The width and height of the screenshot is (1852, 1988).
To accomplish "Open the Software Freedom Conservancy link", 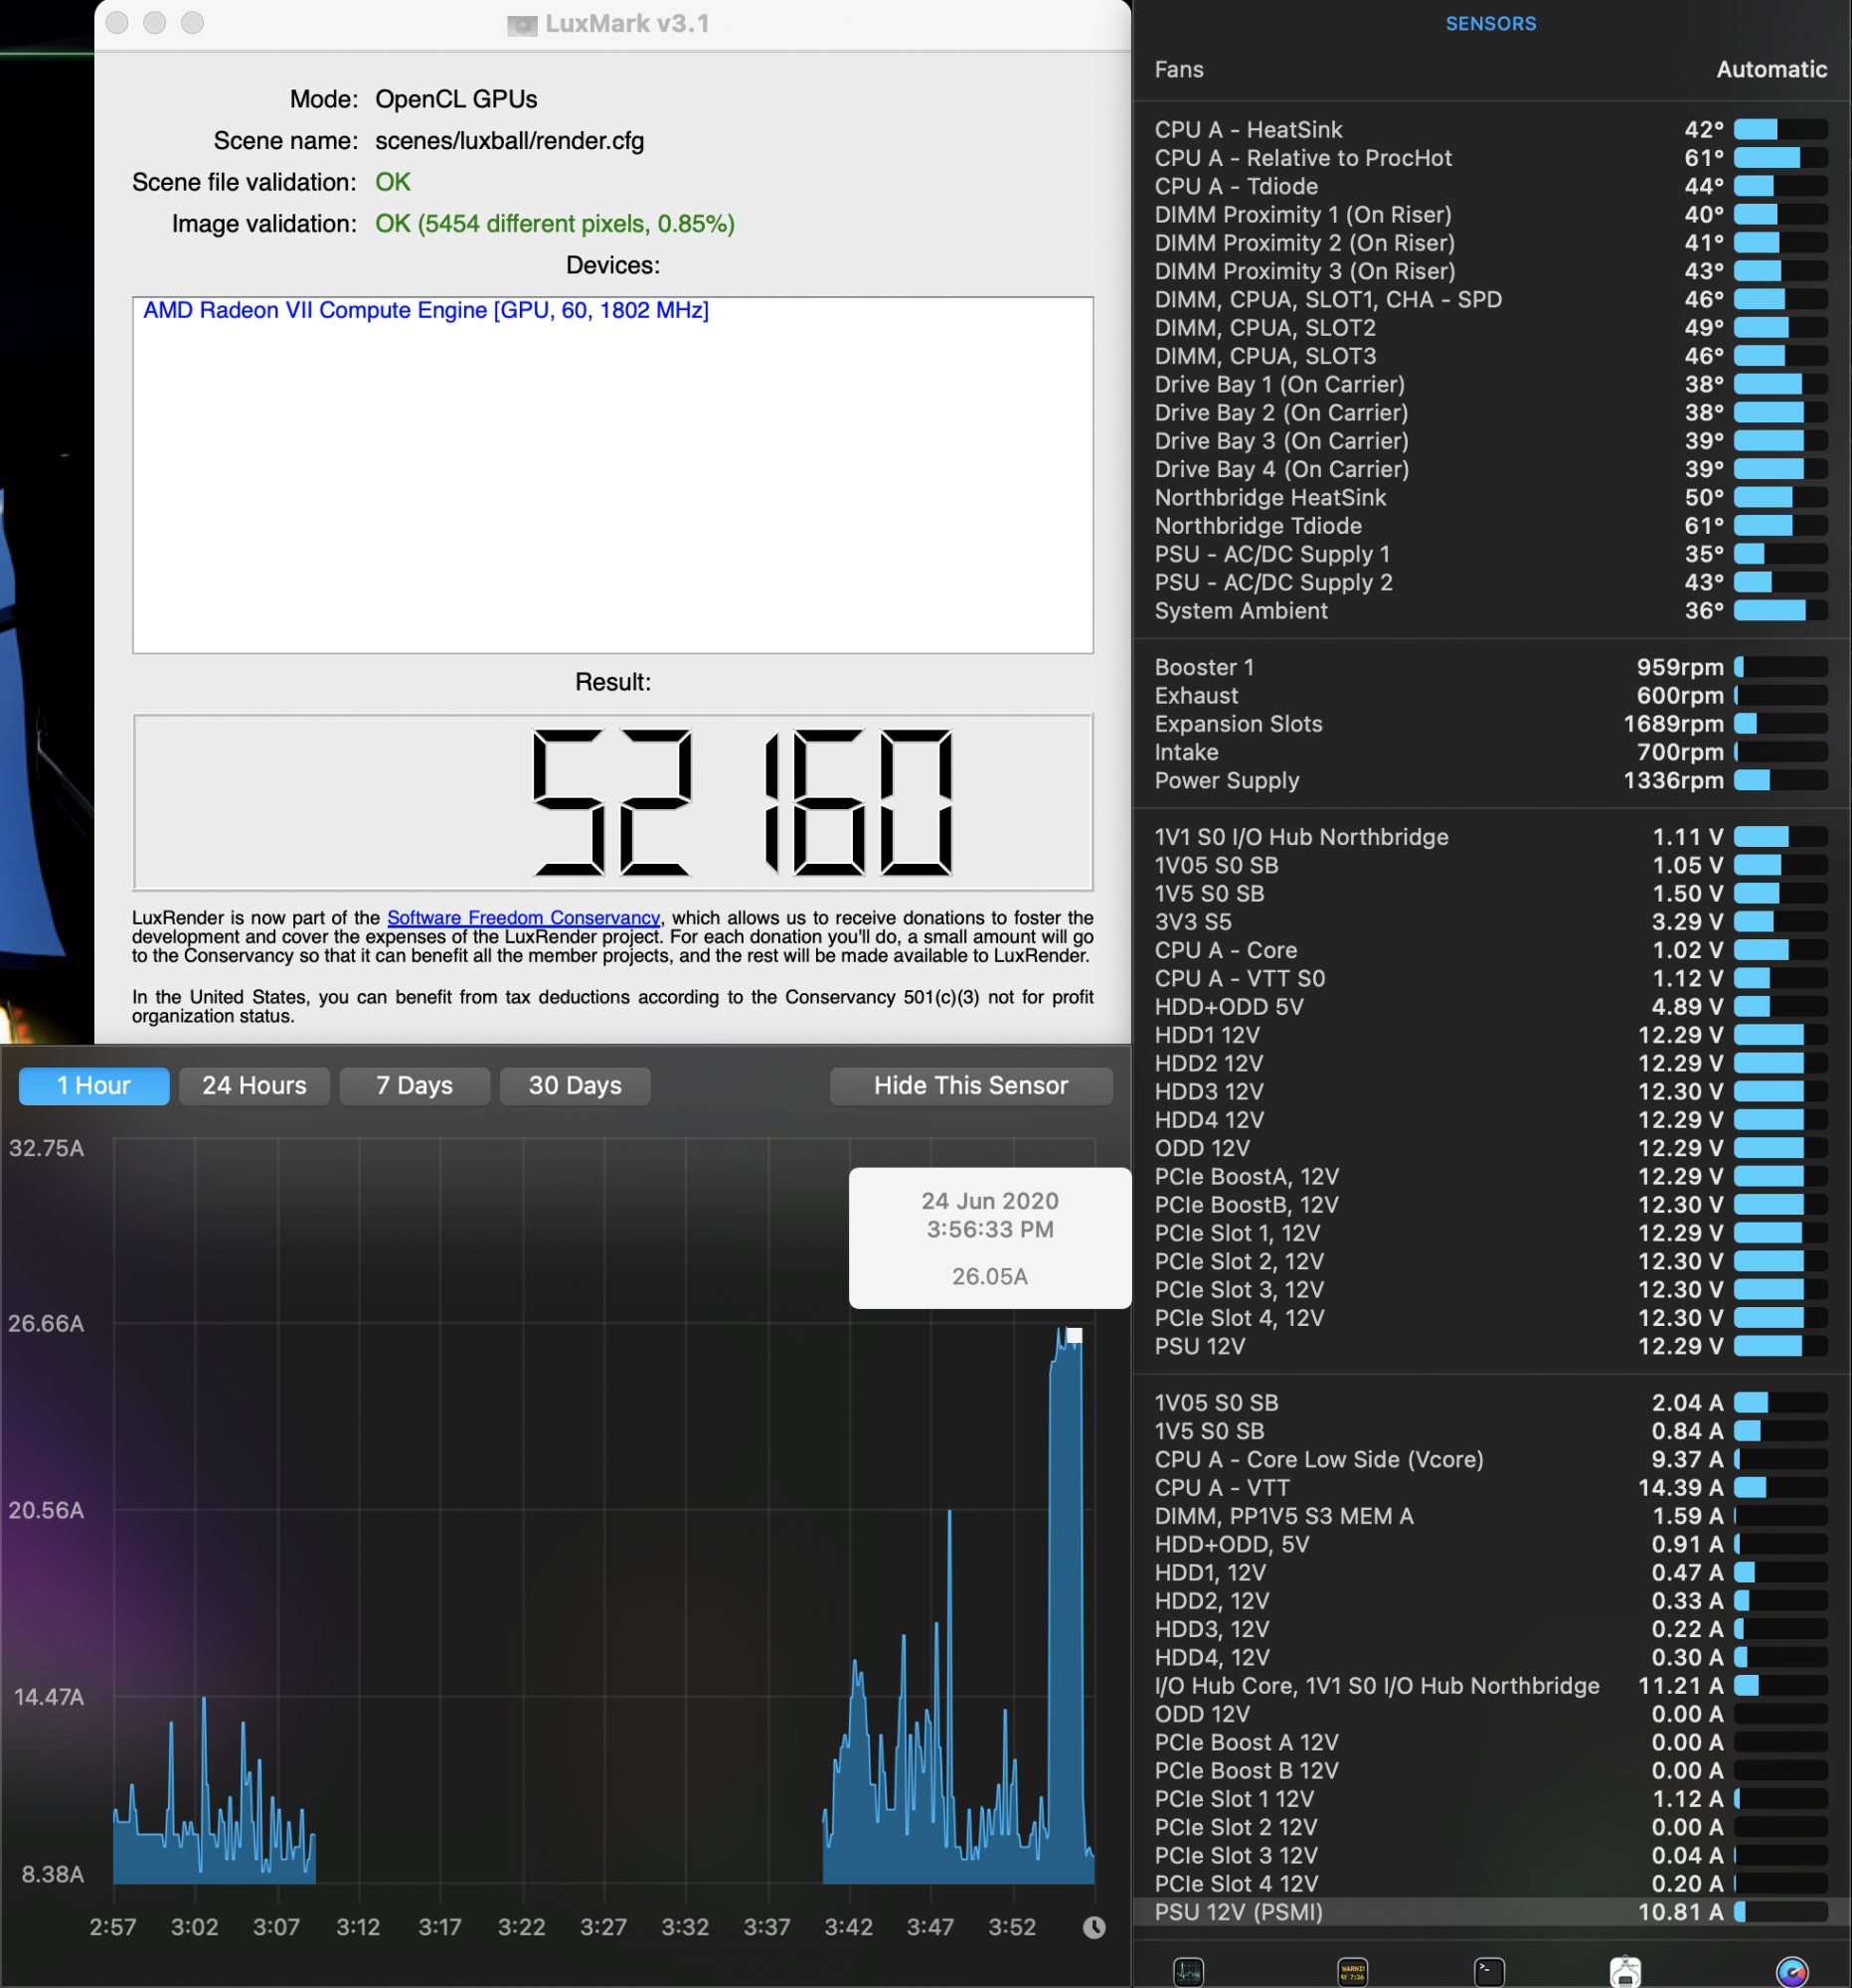I will pyautogui.click(x=523, y=917).
